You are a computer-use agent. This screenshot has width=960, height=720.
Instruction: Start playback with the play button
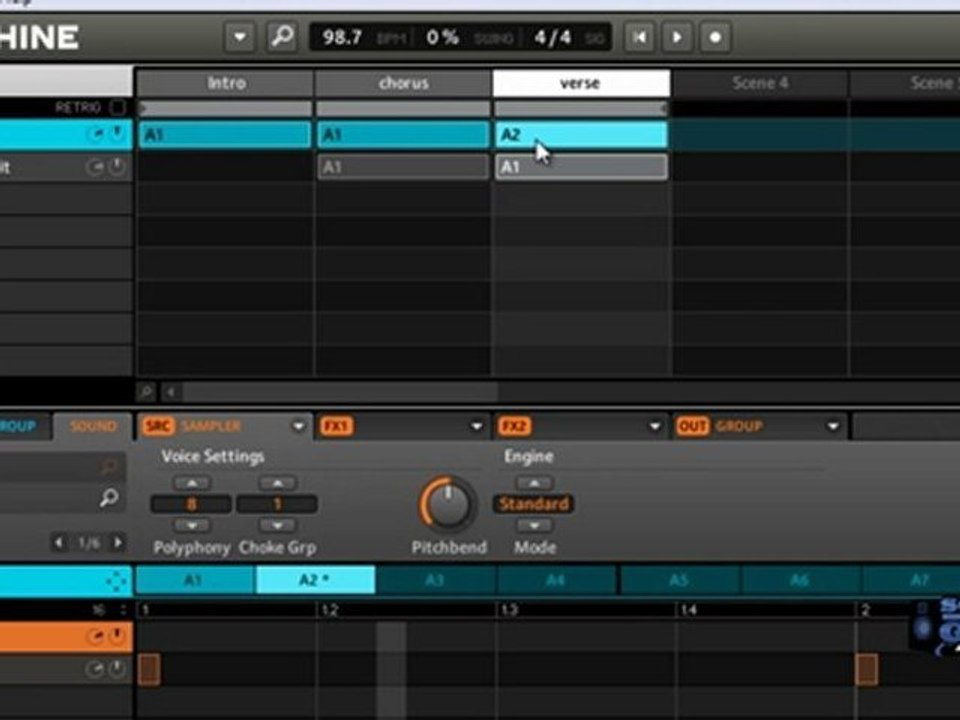click(x=677, y=37)
